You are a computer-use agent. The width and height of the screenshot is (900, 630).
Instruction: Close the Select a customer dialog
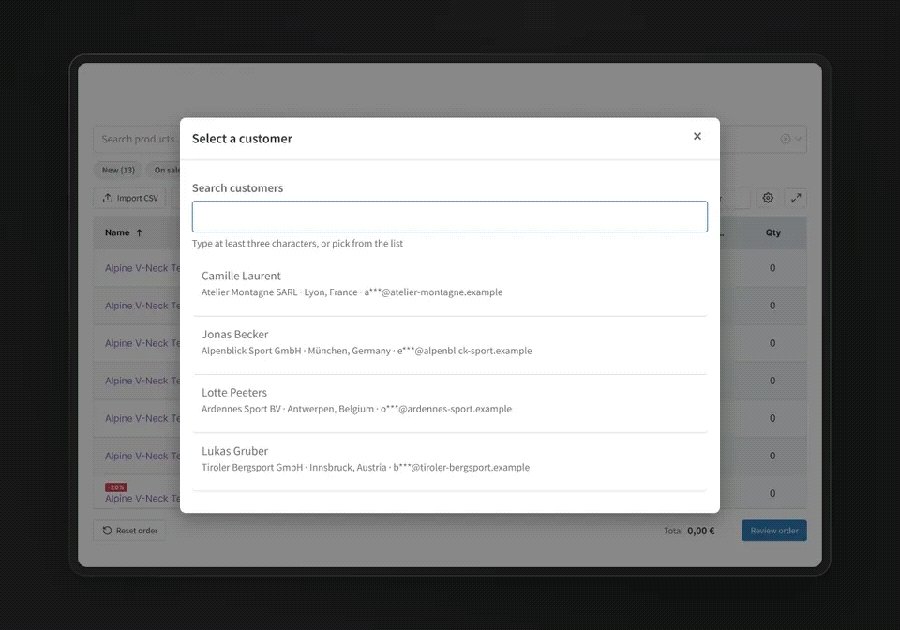(697, 137)
